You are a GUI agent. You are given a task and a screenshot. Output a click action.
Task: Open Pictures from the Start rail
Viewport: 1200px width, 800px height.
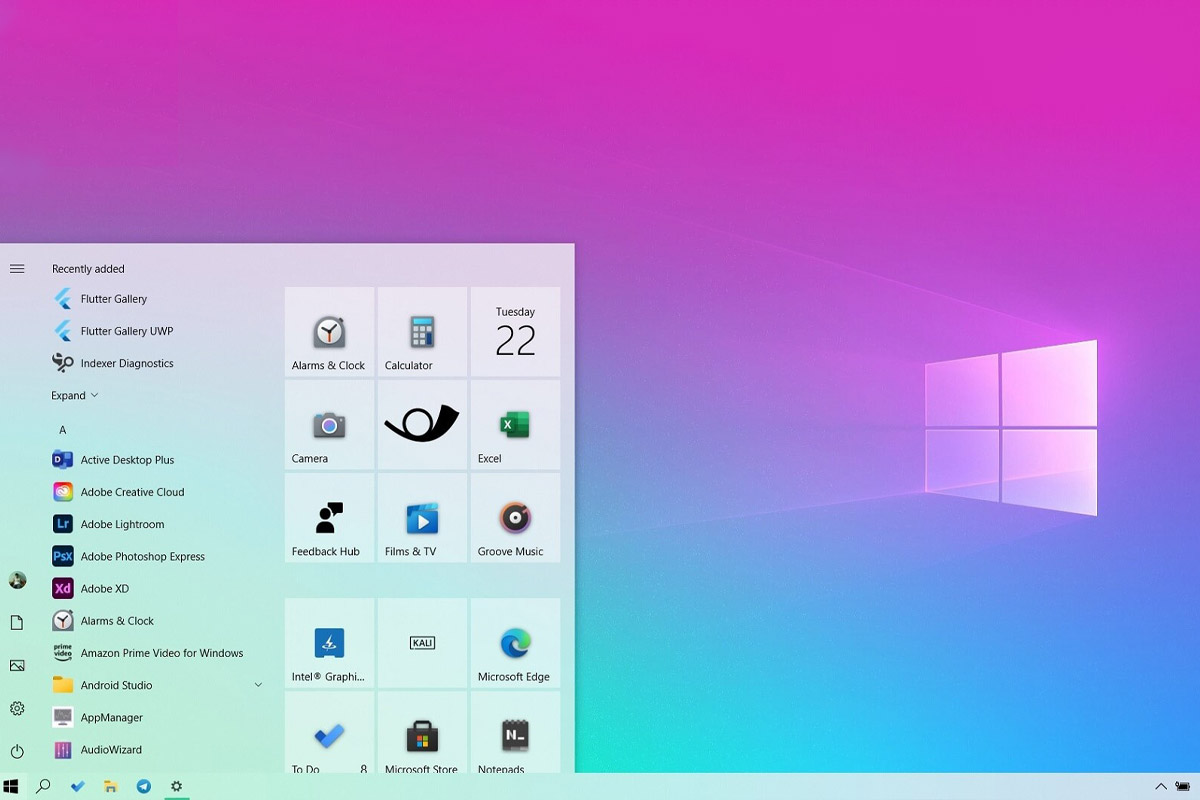click(17, 666)
